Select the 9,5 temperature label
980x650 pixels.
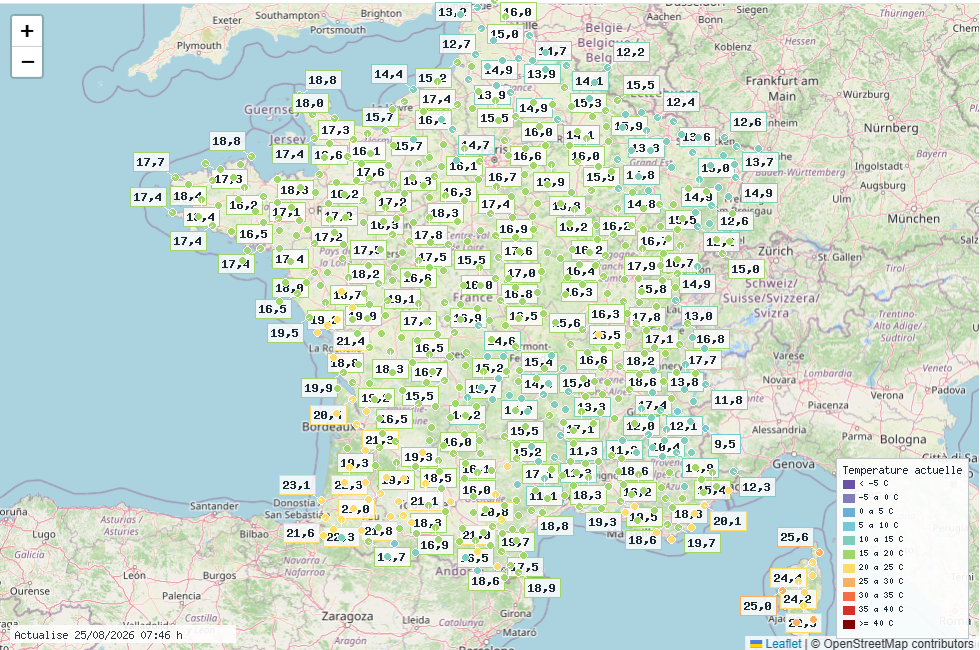click(725, 444)
